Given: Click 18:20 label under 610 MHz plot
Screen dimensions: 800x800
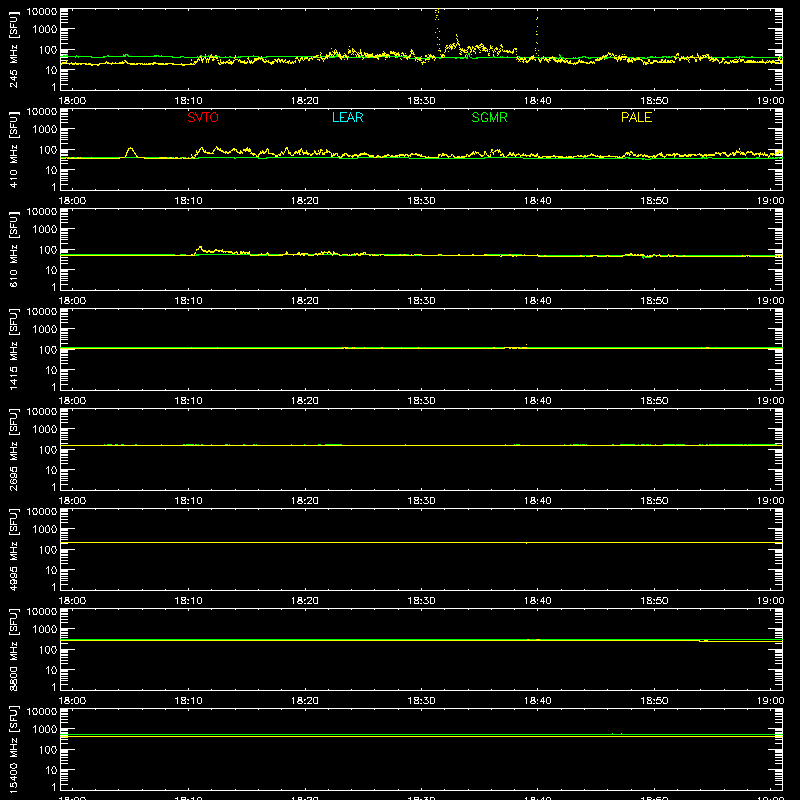Looking at the screenshot, I should point(305,301).
